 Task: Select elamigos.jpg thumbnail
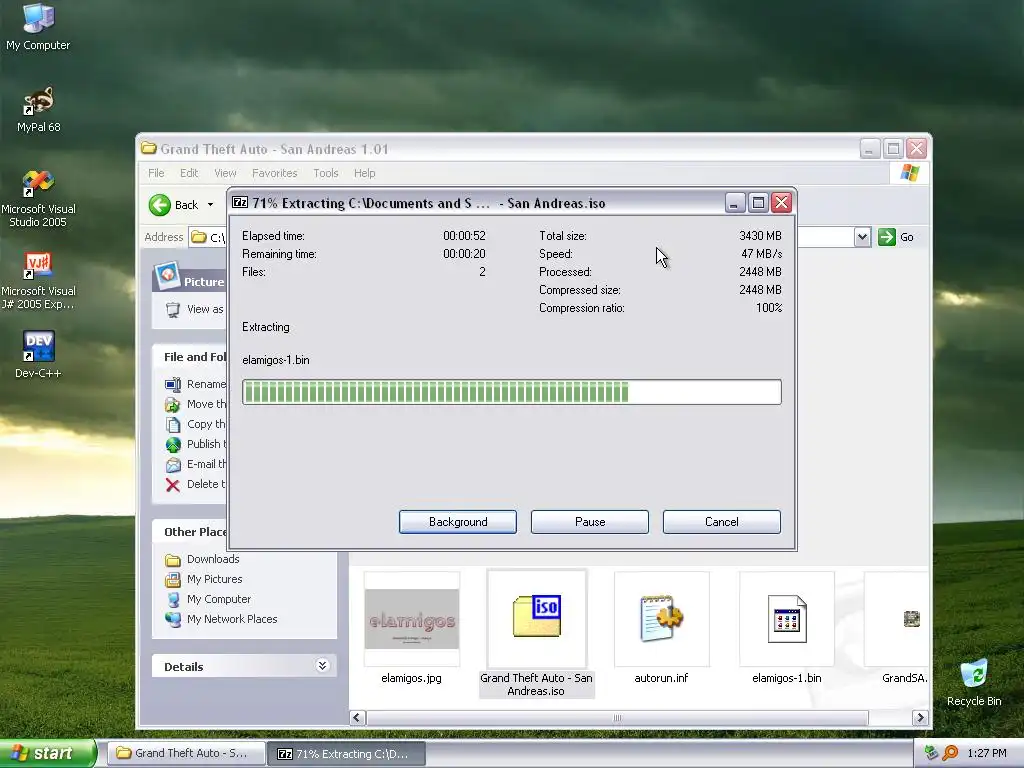pos(411,619)
